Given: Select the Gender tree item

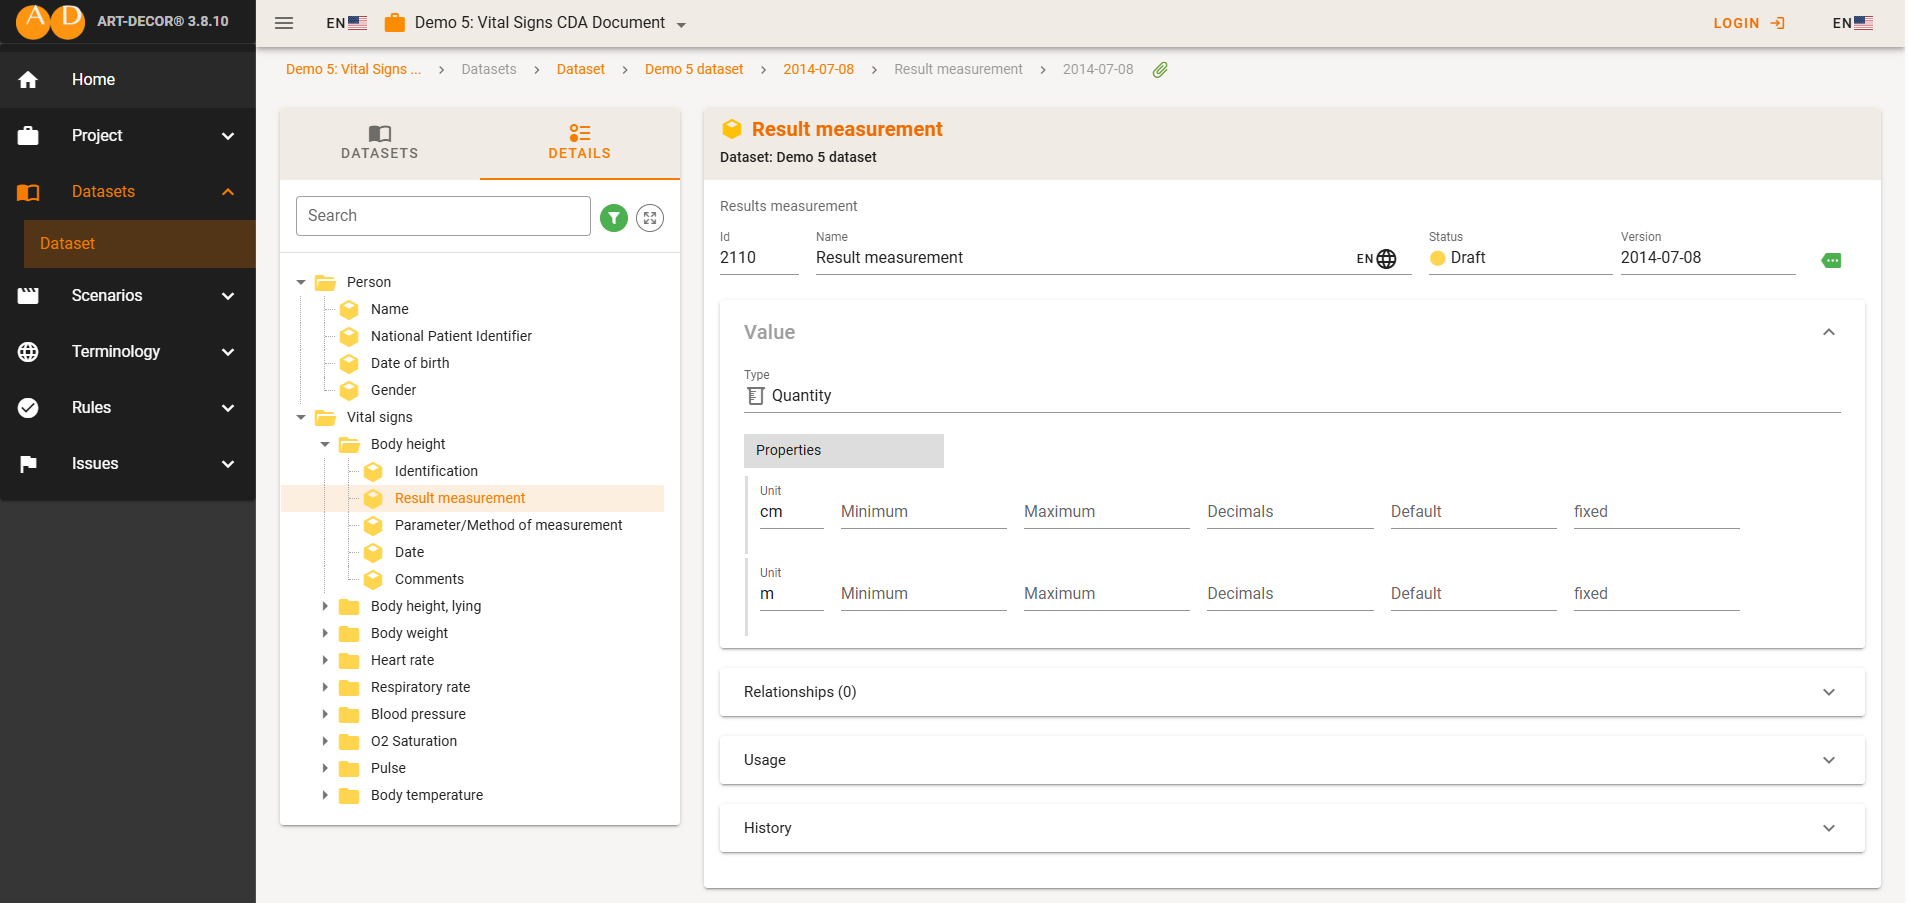Looking at the screenshot, I should [393, 390].
